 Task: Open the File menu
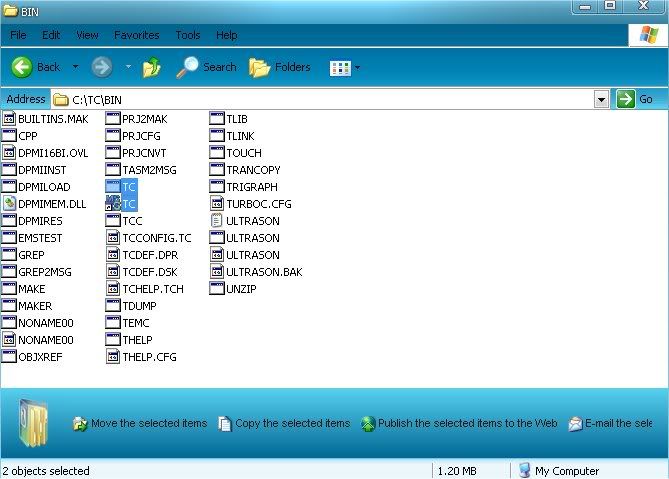point(18,35)
